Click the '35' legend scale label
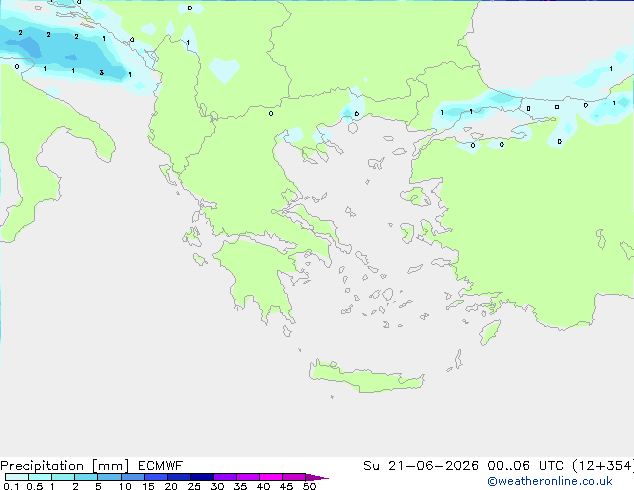Screen dimensions: 634x490 [x=240, y=486]
